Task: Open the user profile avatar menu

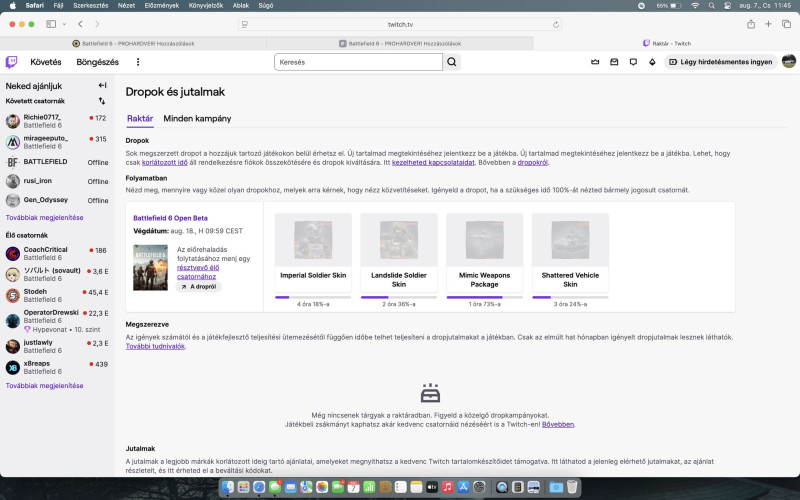Action: [789, 61]
